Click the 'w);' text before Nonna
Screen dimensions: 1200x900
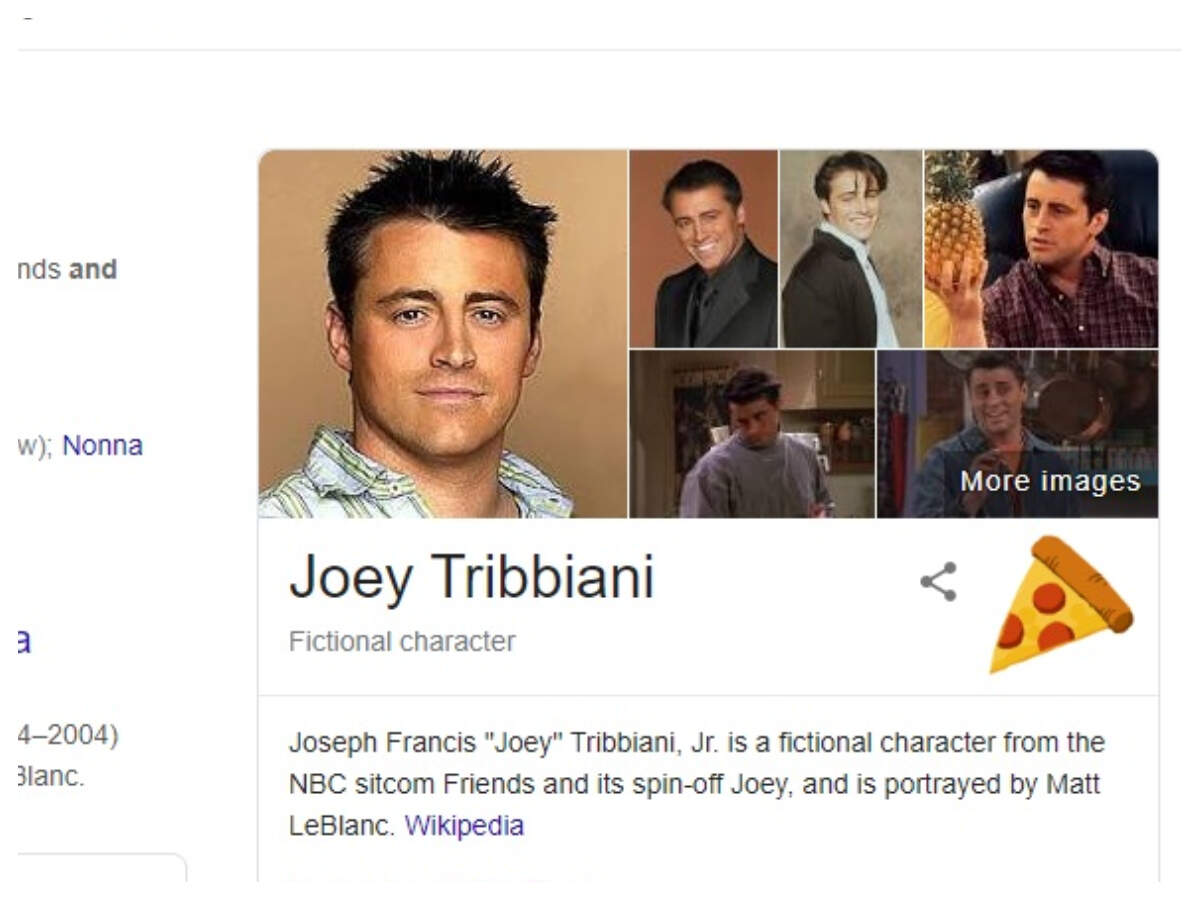(36, 445)
